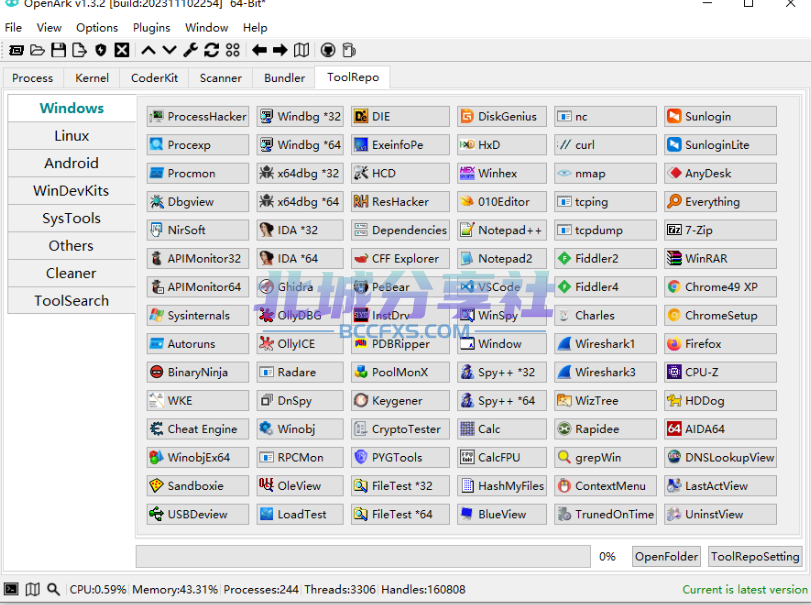Click the x64dbg *64 button

300,202
